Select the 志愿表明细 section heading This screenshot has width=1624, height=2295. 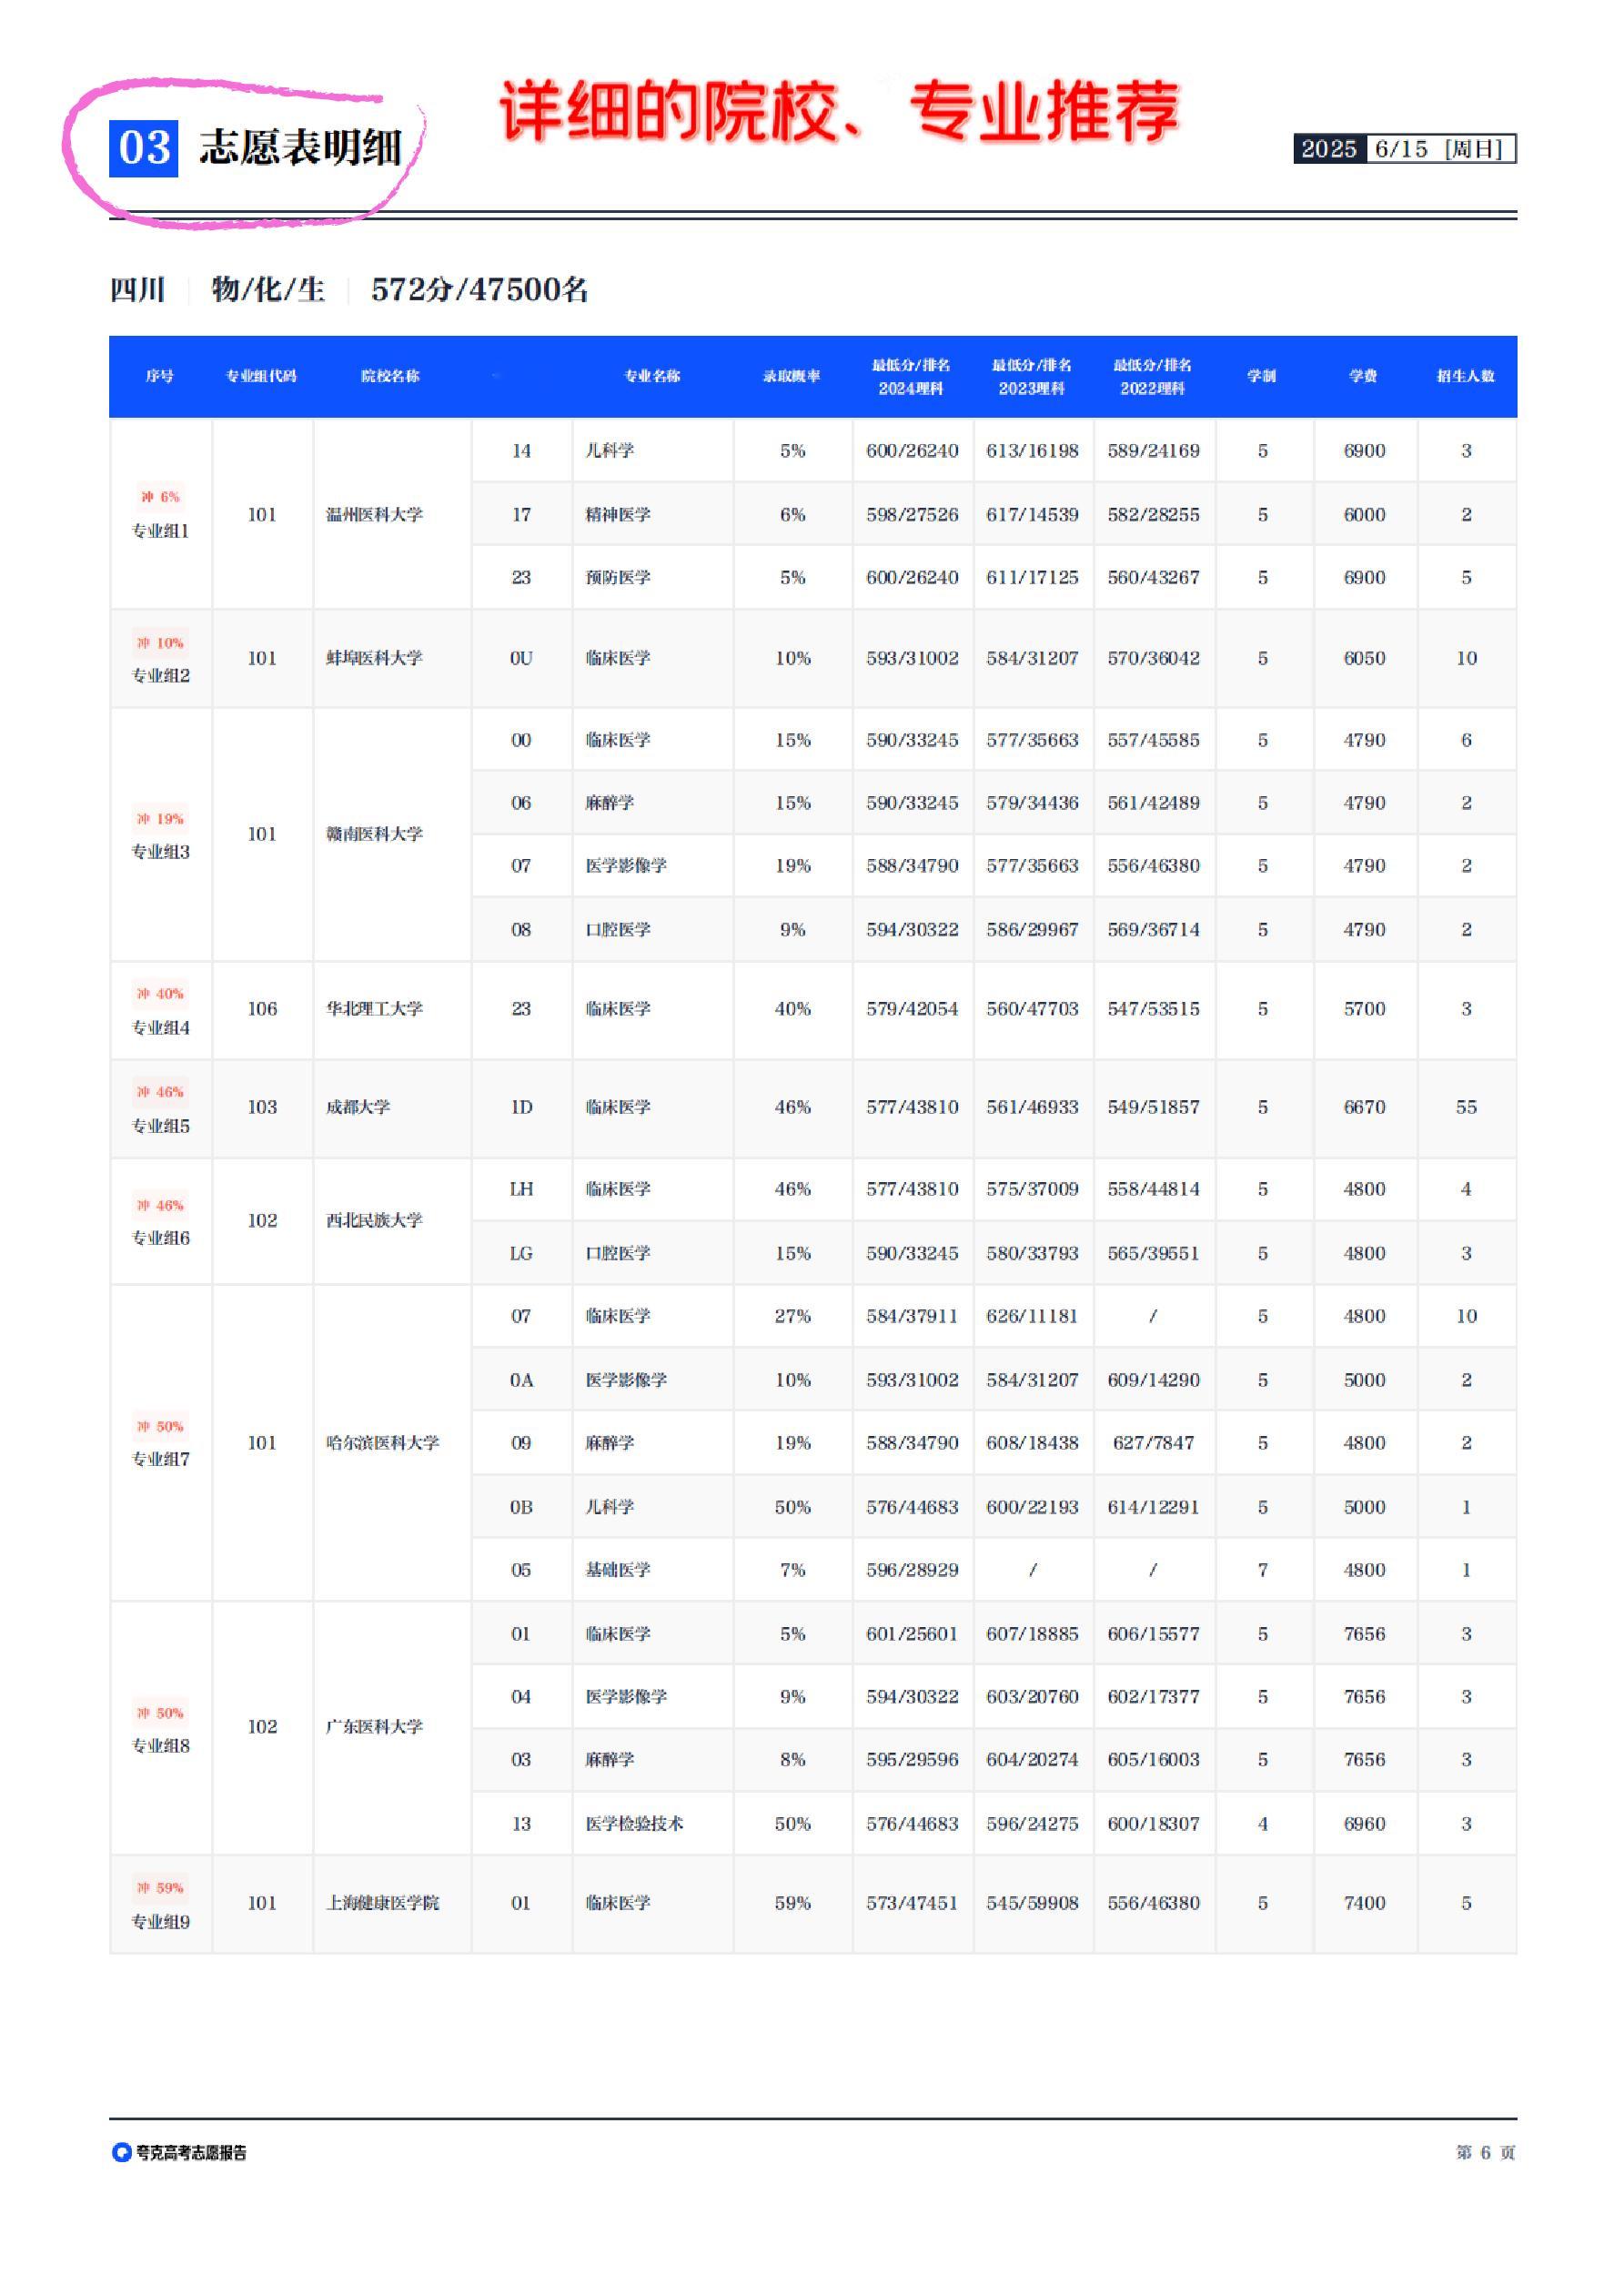point(300,148)
